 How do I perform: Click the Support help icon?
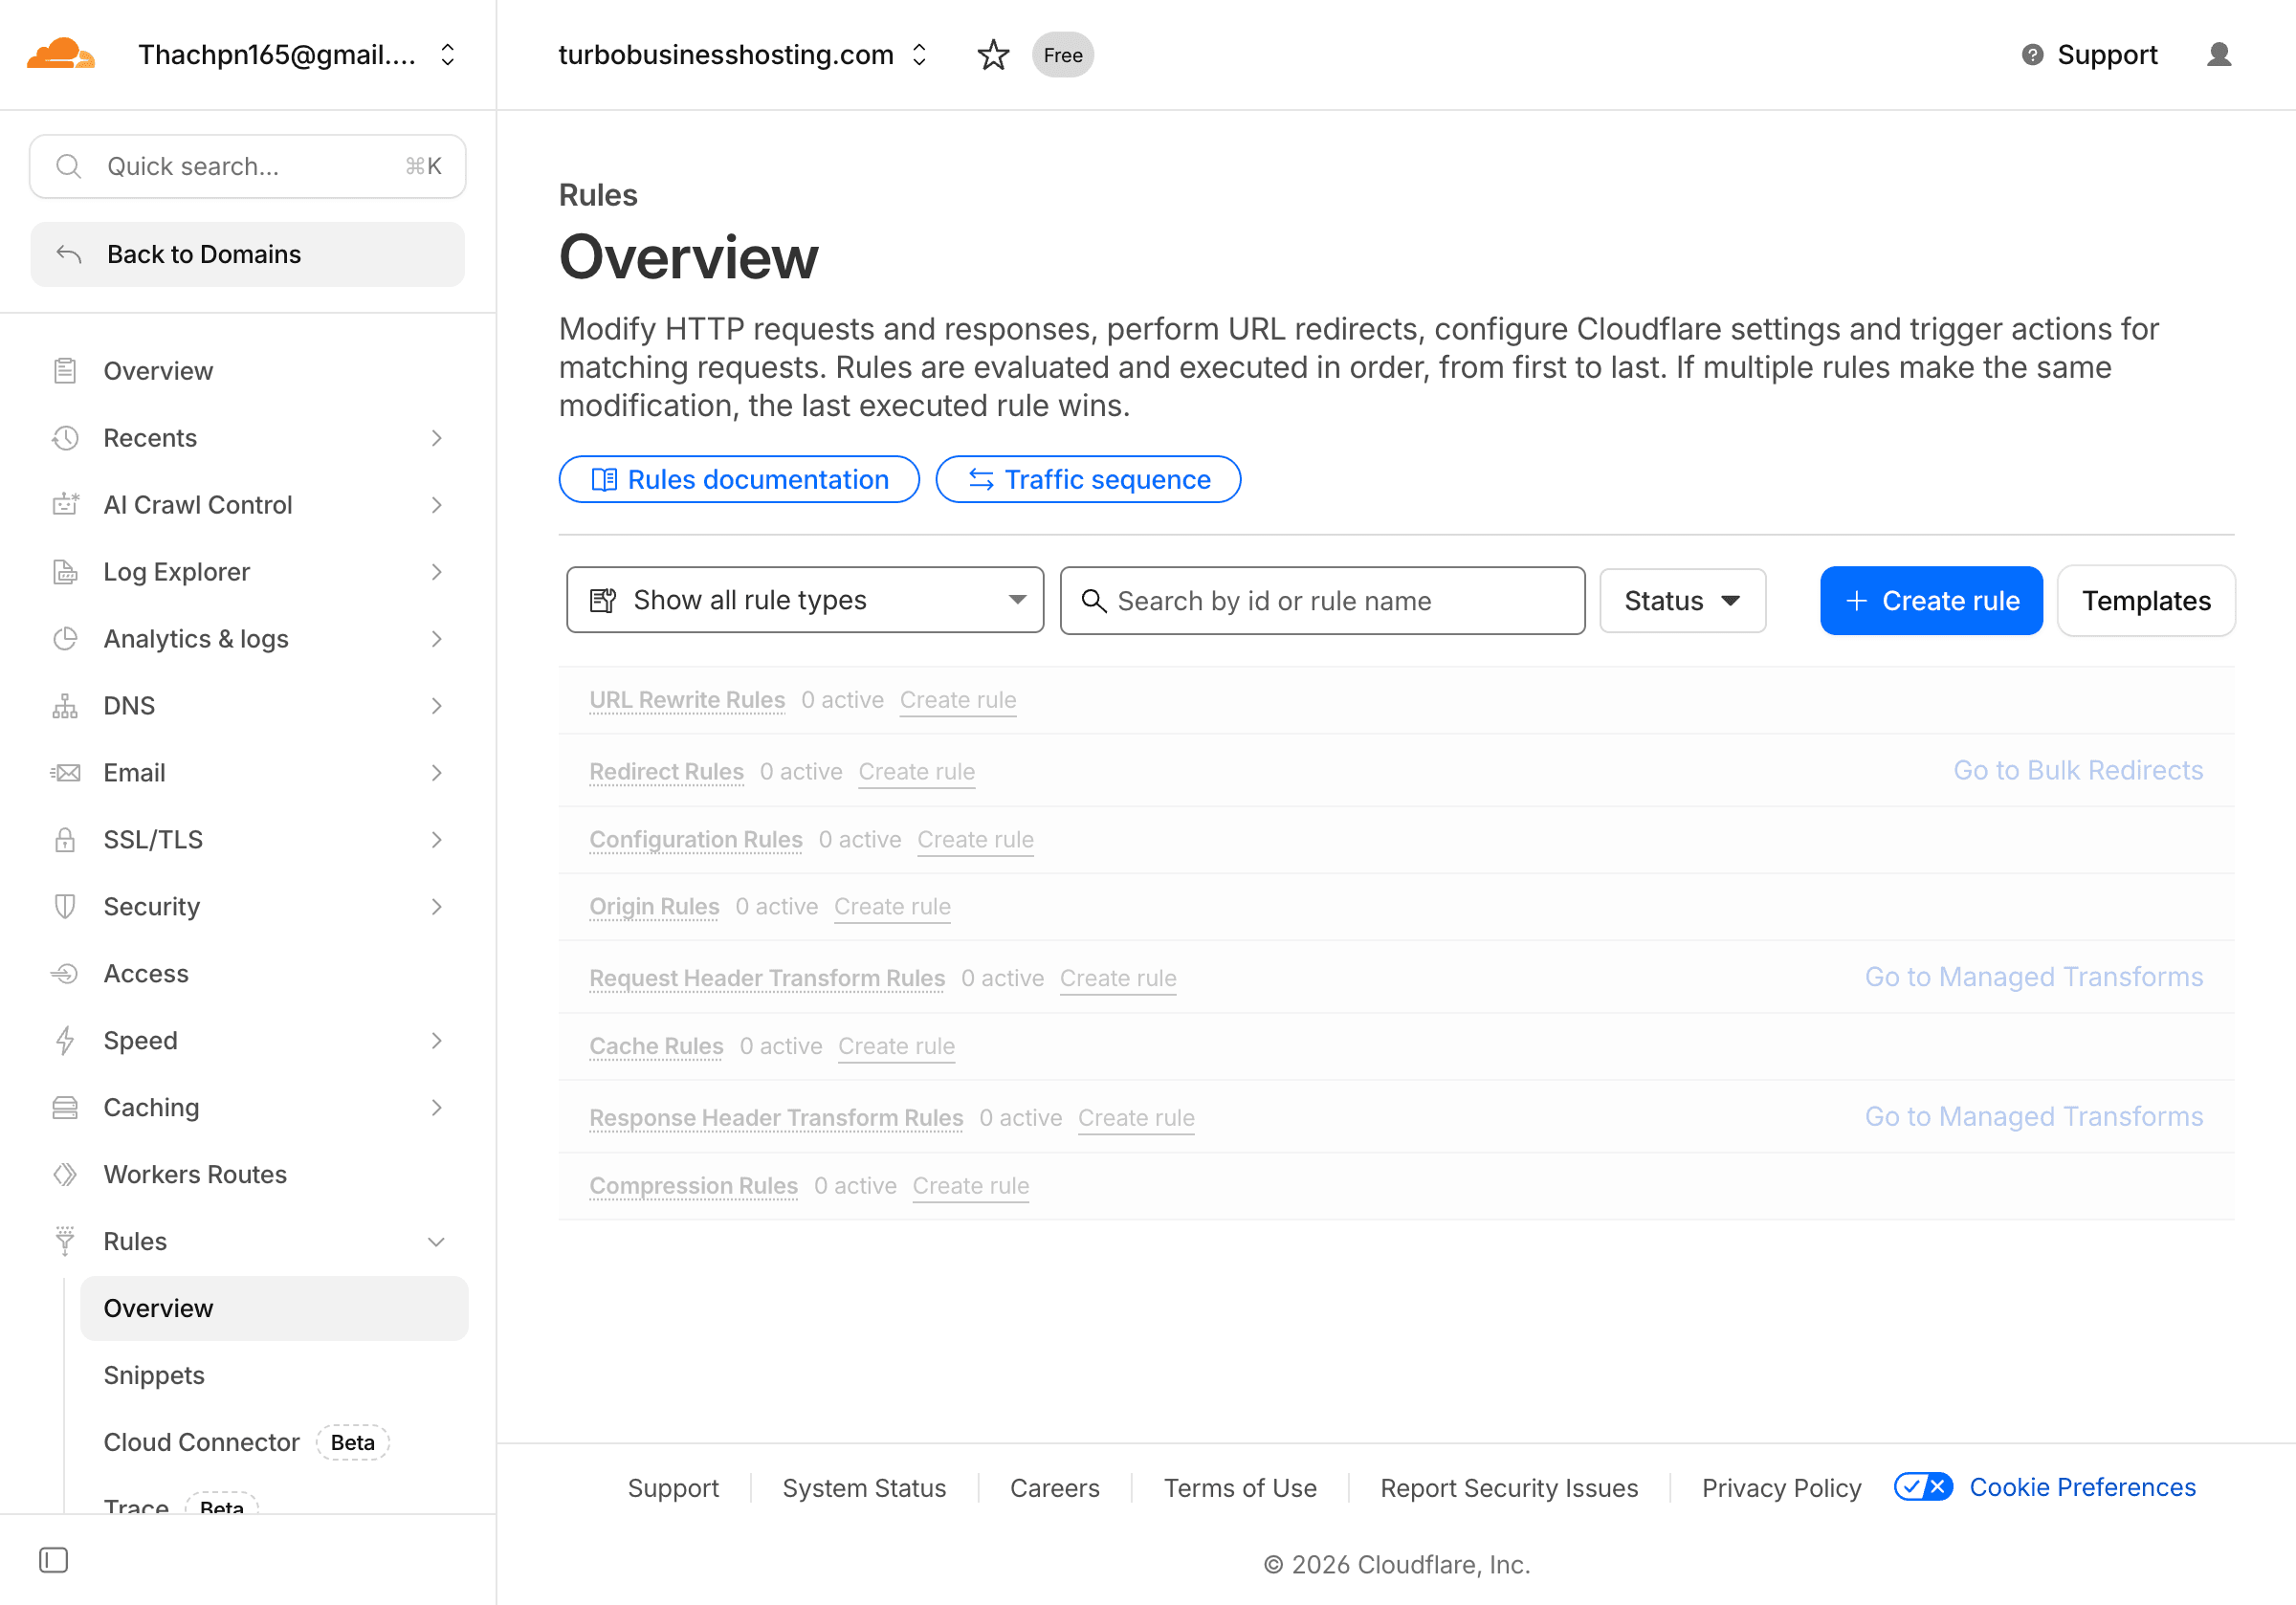tap(2032, 55)
